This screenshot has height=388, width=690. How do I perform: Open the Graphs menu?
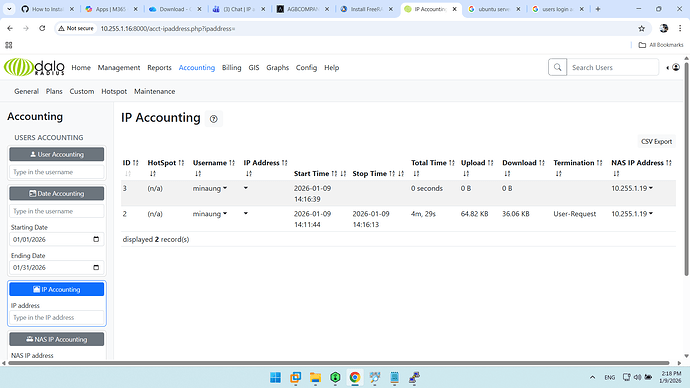(x=278, y=68)
